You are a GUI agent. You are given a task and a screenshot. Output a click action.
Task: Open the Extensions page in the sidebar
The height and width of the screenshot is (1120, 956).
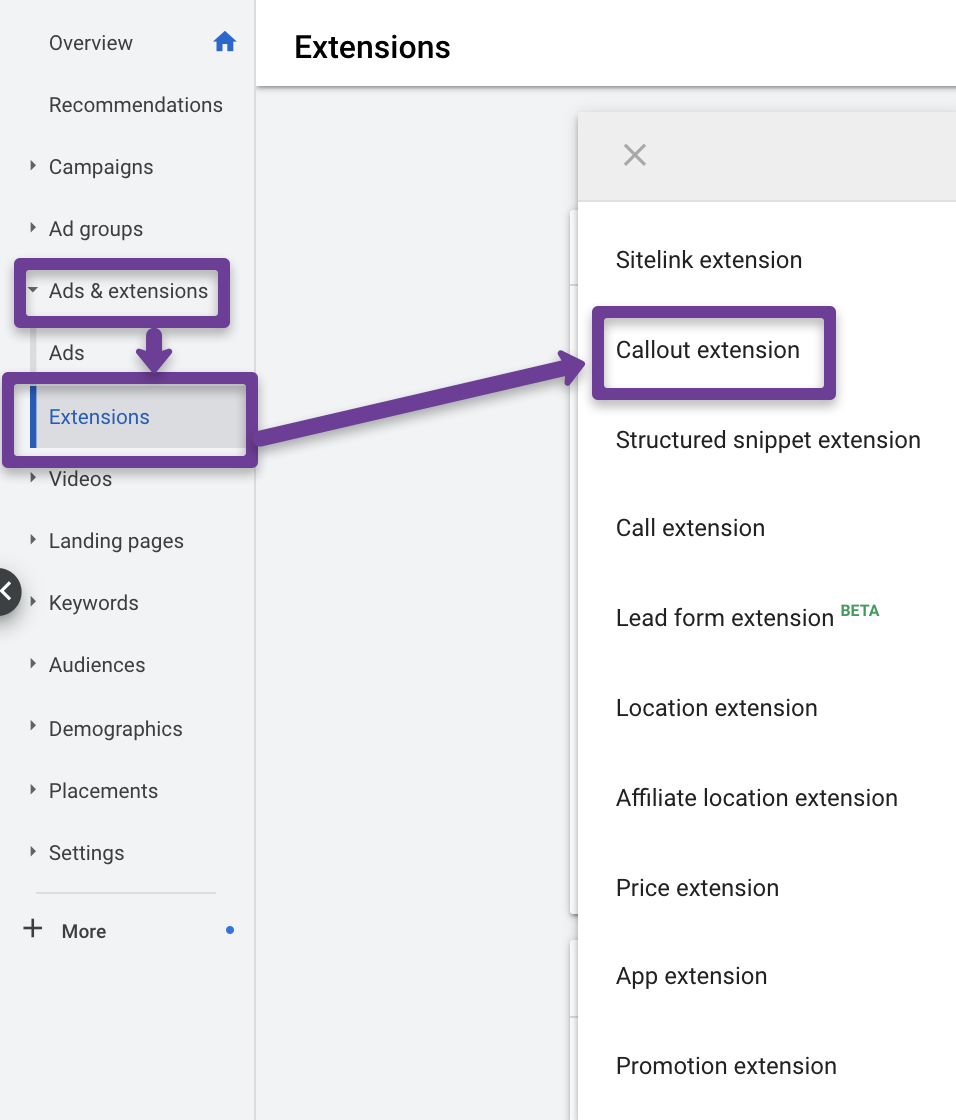tap(99, 417)
